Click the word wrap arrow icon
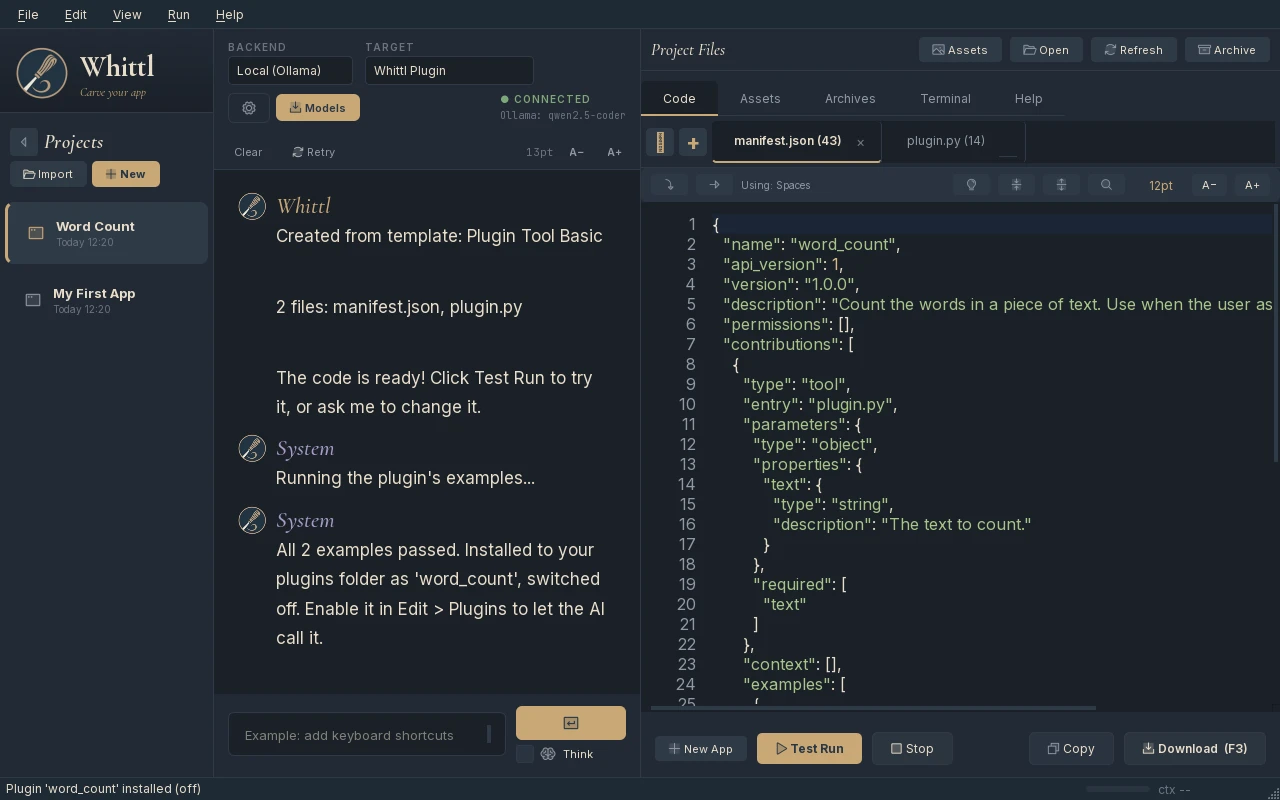This screenshot has height=800, width=1280. point(669,185)
